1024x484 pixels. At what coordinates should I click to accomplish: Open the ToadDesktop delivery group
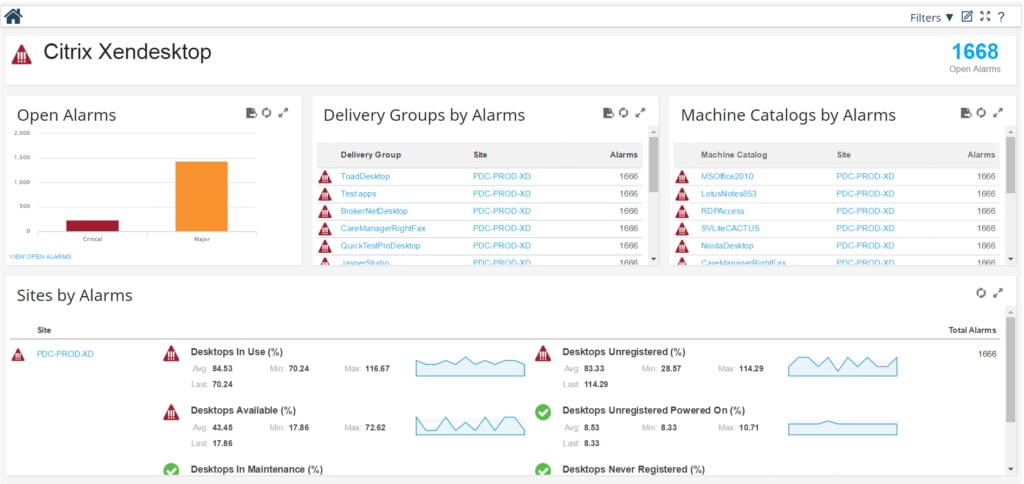(365, 176)
